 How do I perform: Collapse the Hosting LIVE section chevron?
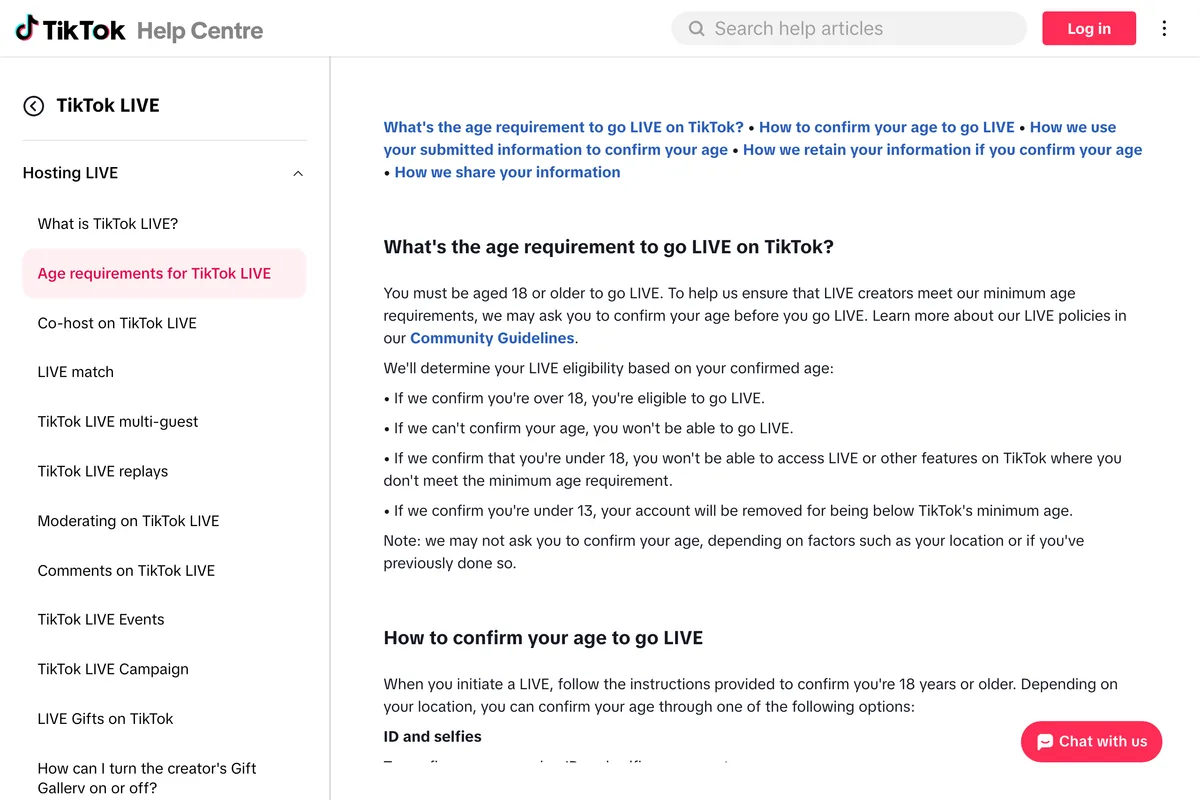click(298, 174)
